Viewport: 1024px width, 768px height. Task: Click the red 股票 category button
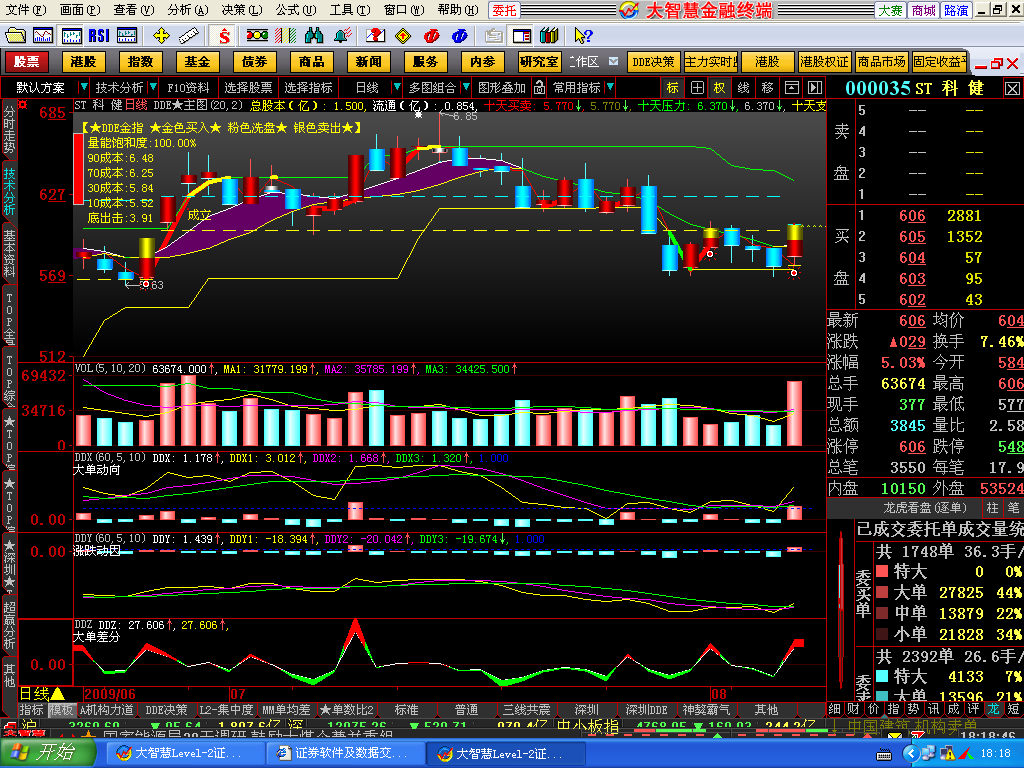(27, 62)
